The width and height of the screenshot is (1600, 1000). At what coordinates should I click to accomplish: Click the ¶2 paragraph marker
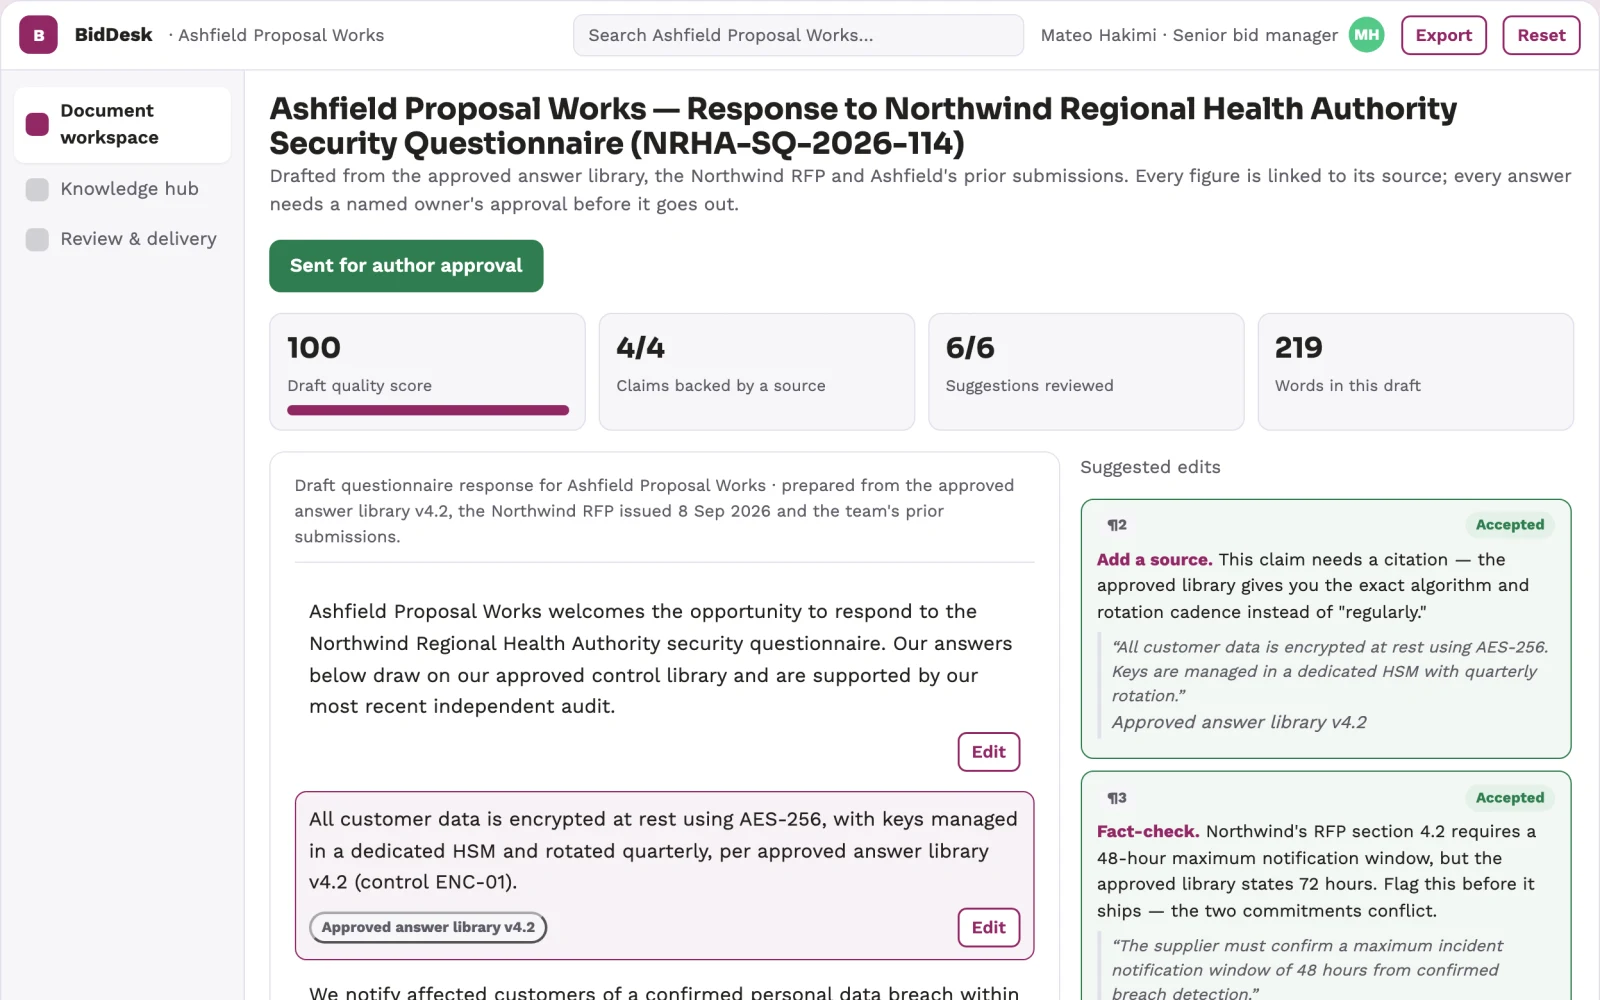[1117, 525]
